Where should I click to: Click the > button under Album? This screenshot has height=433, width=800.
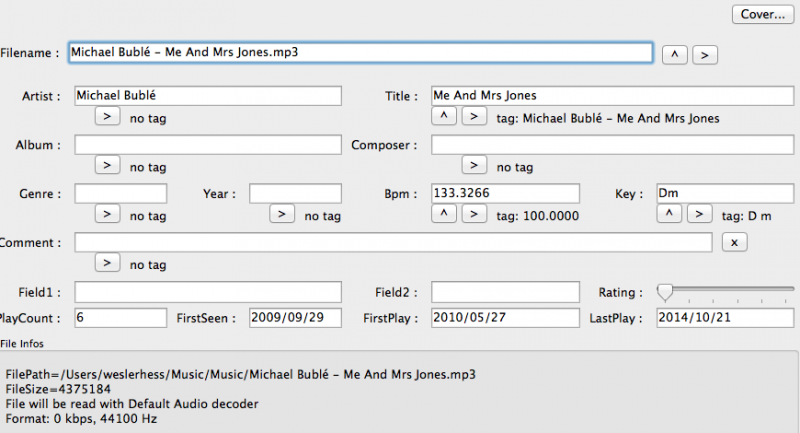(x=107, y=165)
